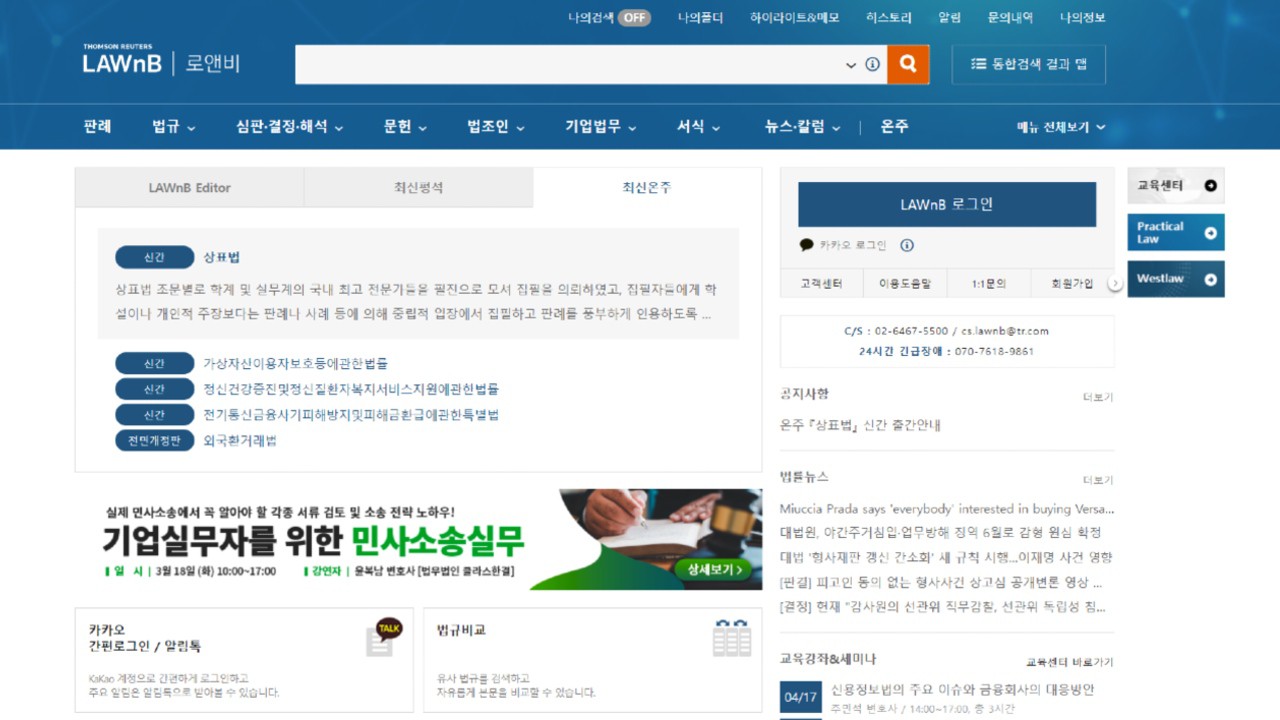Click the orange search magnifier button
Viewport: 1280px width, 720px height.
click(908, 64)
